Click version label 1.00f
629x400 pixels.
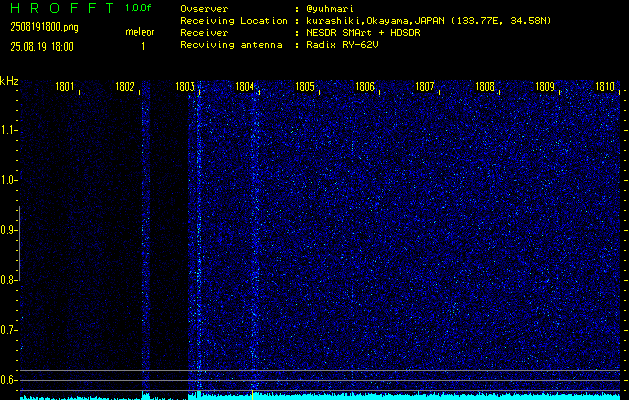point(138,8)
